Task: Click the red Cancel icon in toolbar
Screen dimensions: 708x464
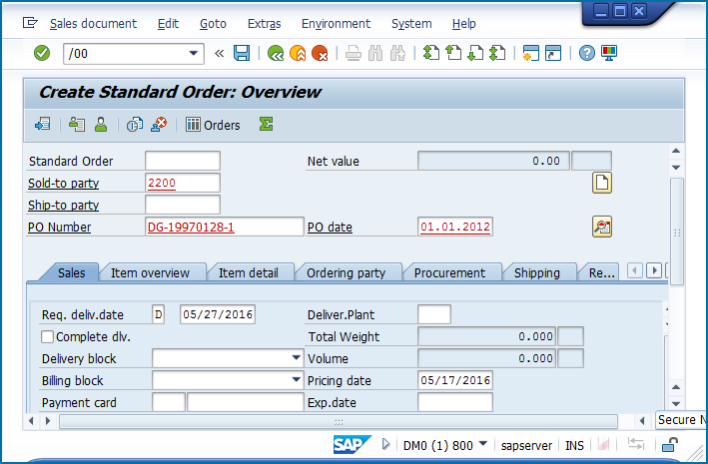Action: pos(319,53)
